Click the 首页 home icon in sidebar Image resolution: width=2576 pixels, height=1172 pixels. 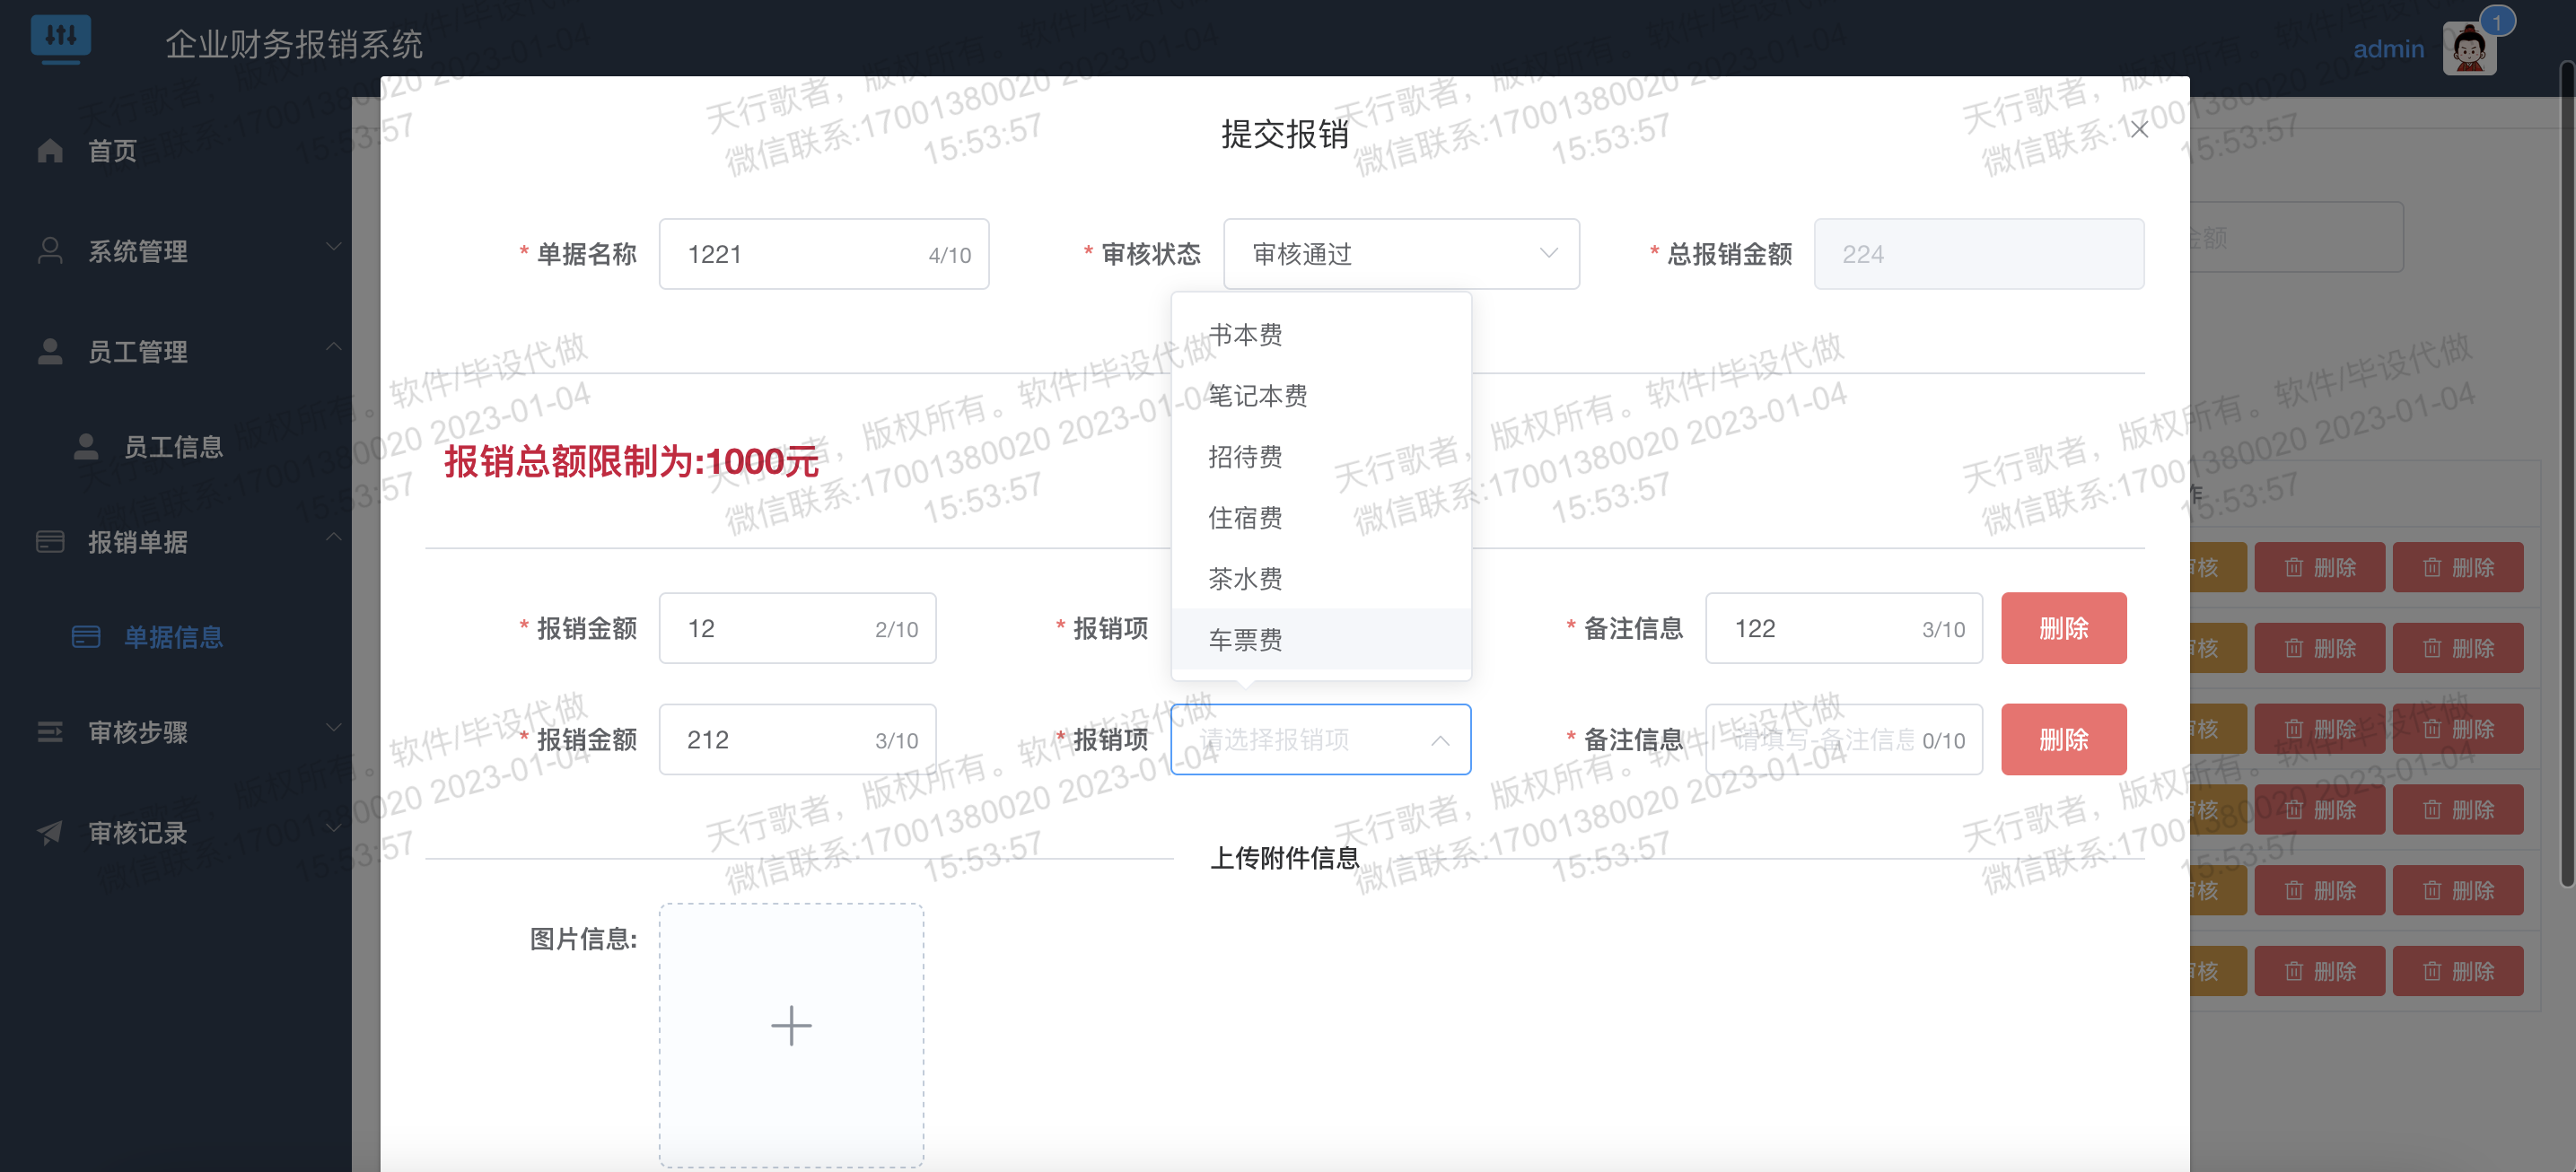tap(49, 150)
